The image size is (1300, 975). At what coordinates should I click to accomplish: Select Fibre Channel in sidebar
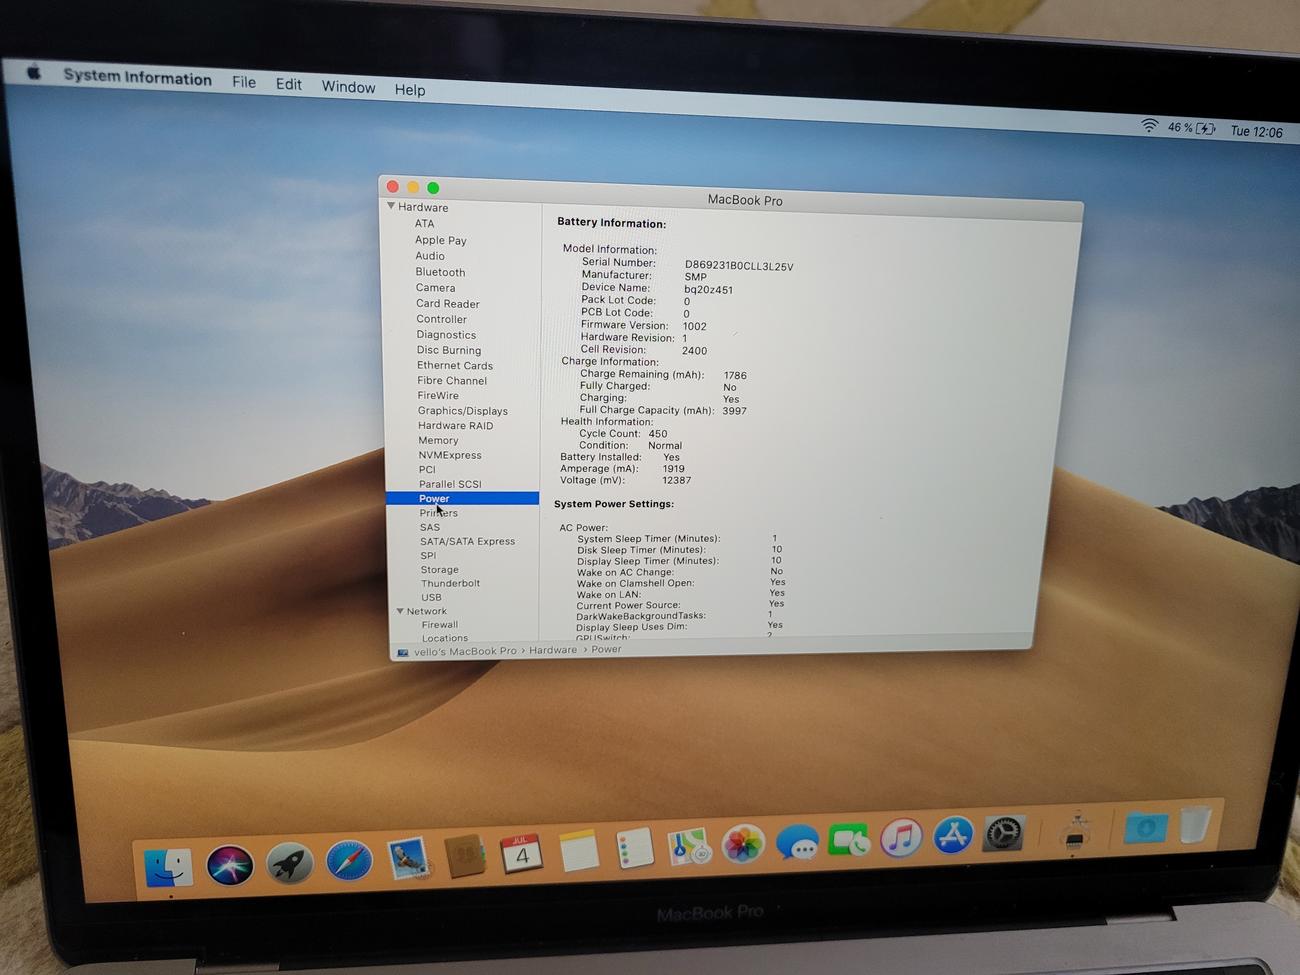(x=452, y=380)
